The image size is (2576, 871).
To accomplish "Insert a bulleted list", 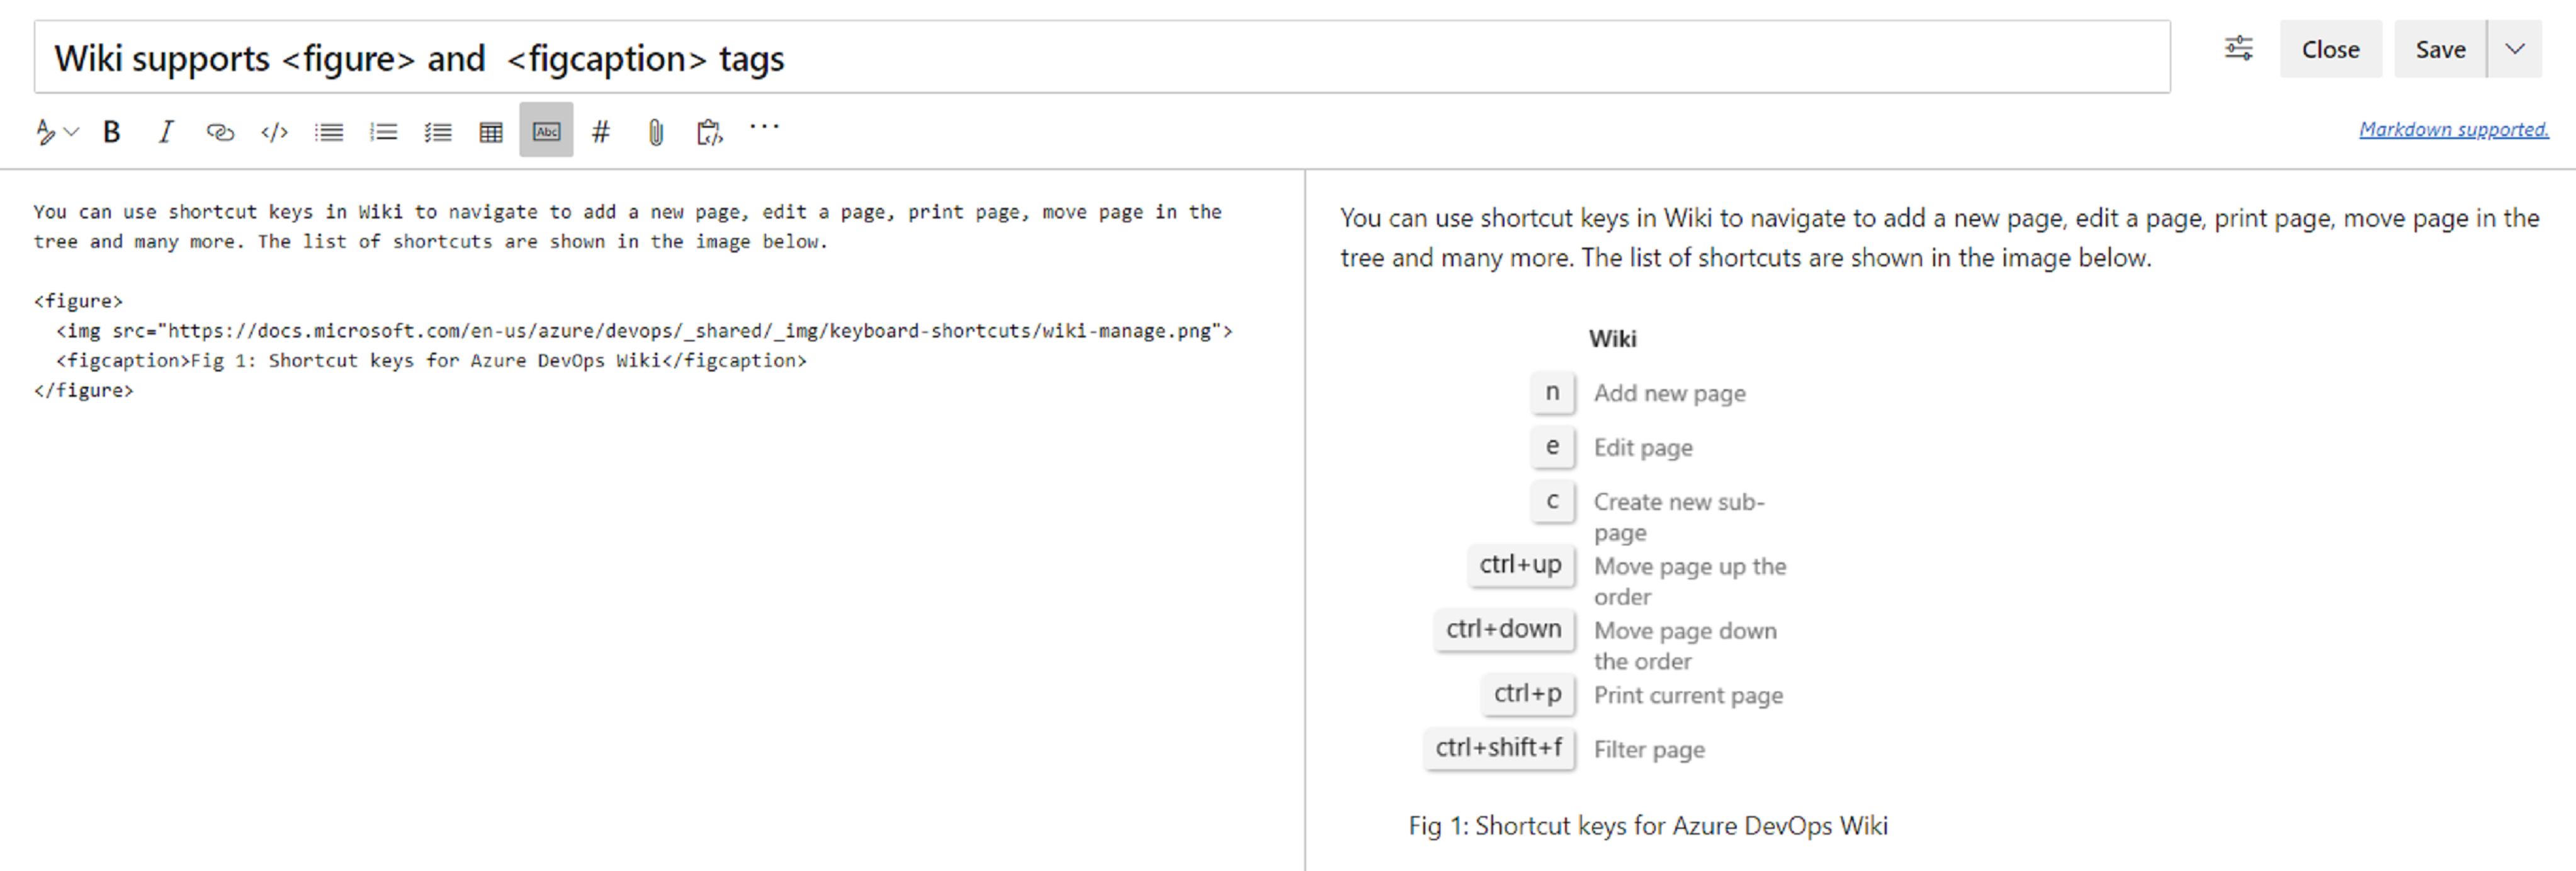I will point(329,131).
